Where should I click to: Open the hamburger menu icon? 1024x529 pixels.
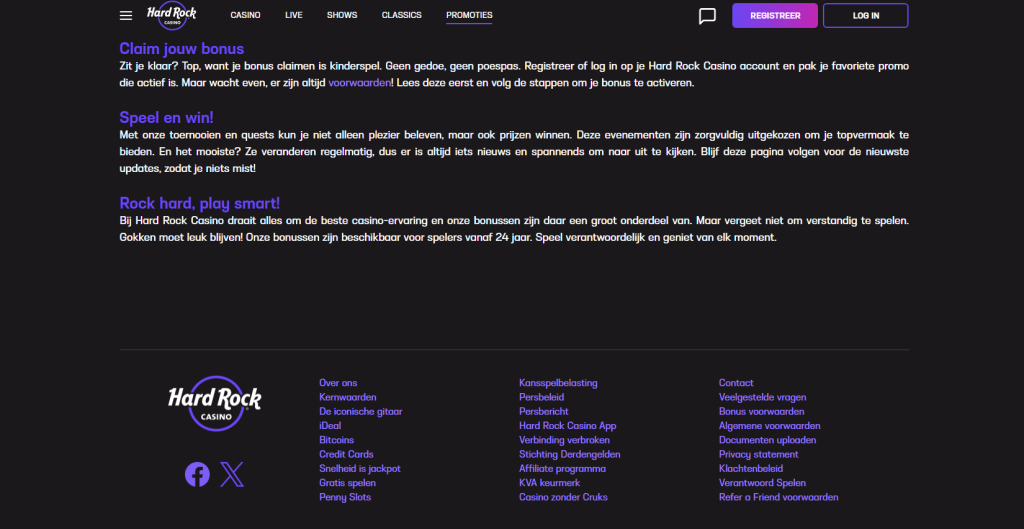pos(126,16)
